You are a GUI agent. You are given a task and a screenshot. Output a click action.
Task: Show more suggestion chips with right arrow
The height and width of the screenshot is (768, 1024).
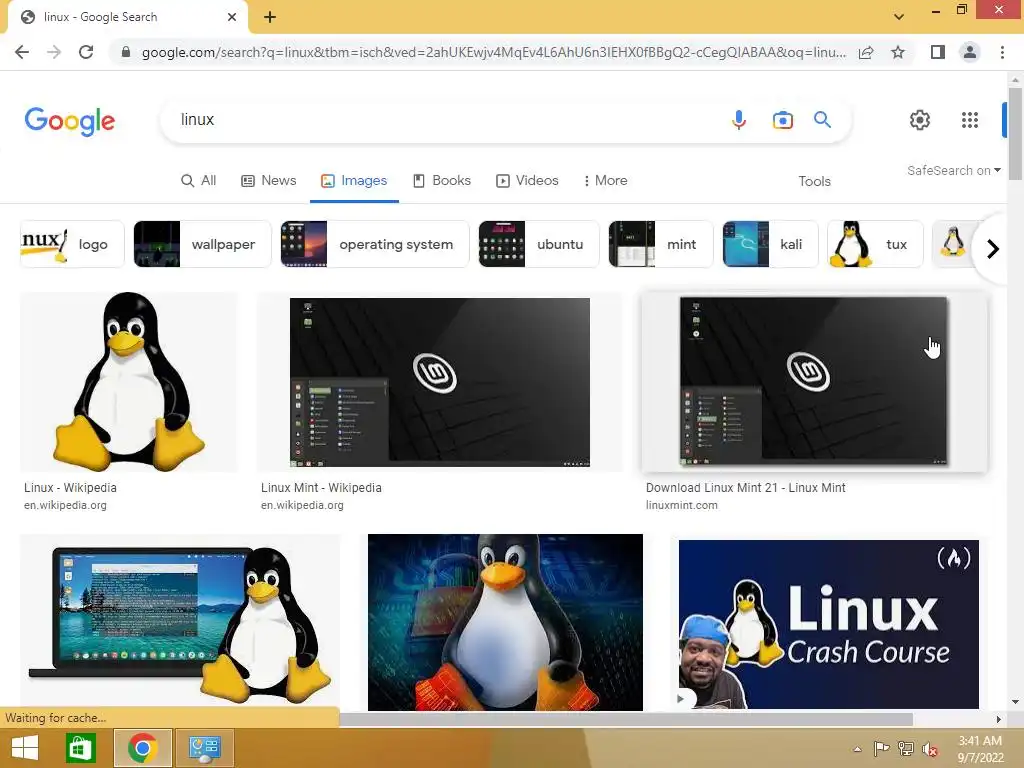[993, 249]
